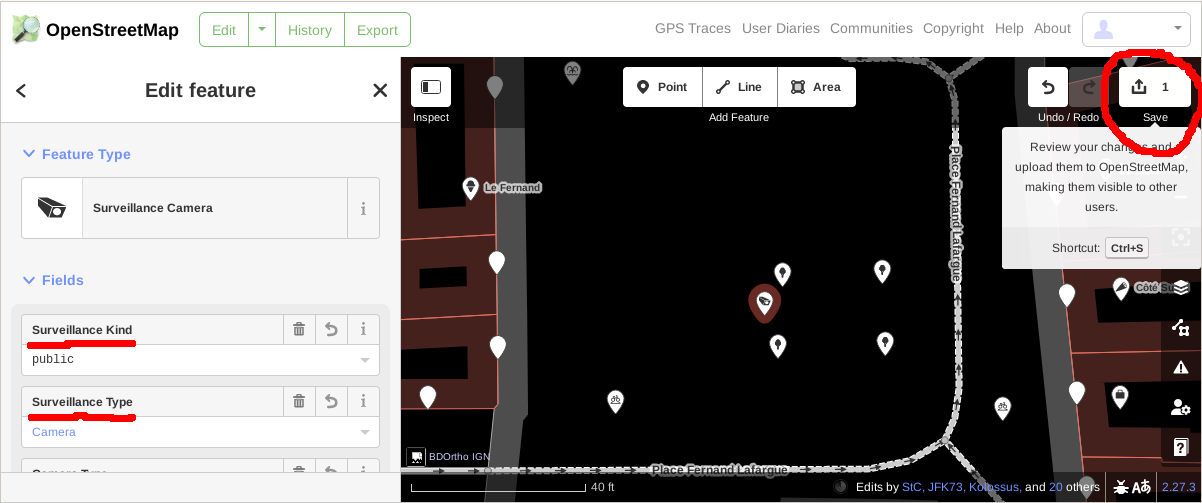Click the Côté Su map pin
This screenshot has height=503, width=1202.
point(1121,288)
